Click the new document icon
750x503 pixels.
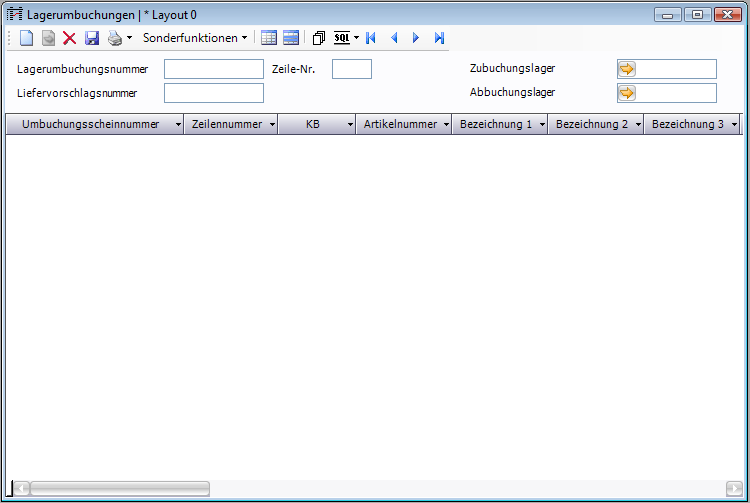click(27, 38)
